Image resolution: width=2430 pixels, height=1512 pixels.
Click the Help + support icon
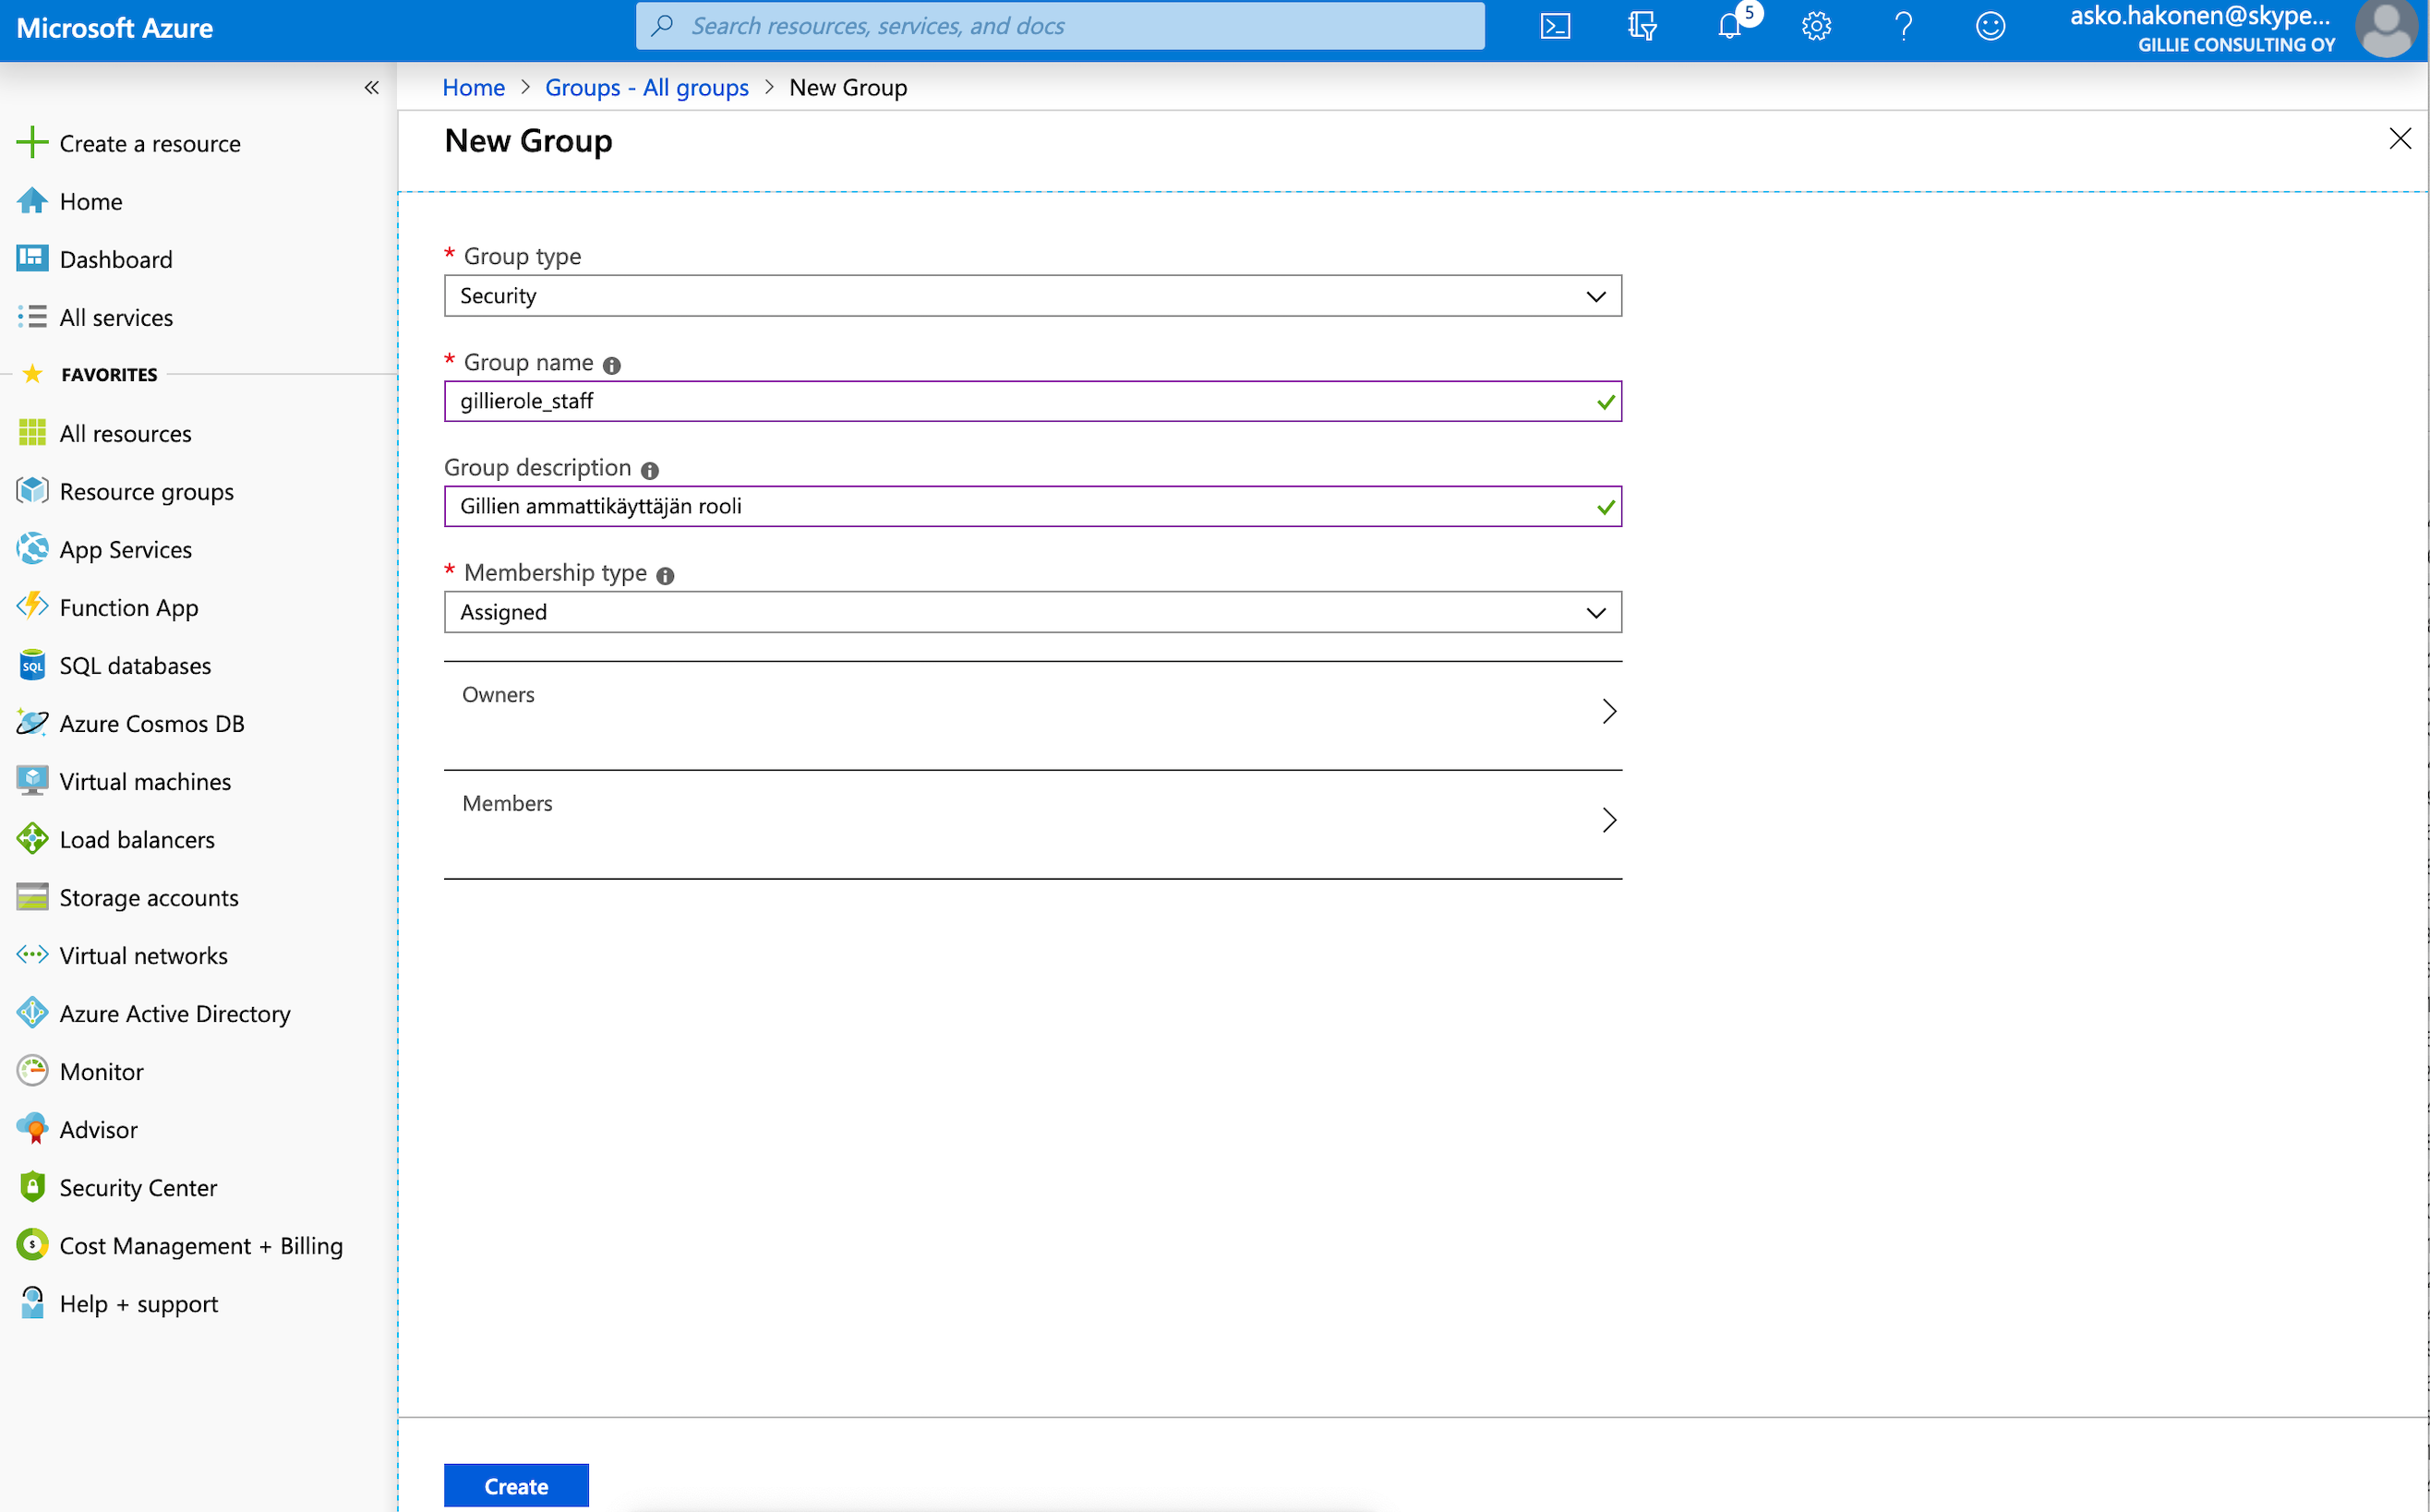(x=32, y=1302)
